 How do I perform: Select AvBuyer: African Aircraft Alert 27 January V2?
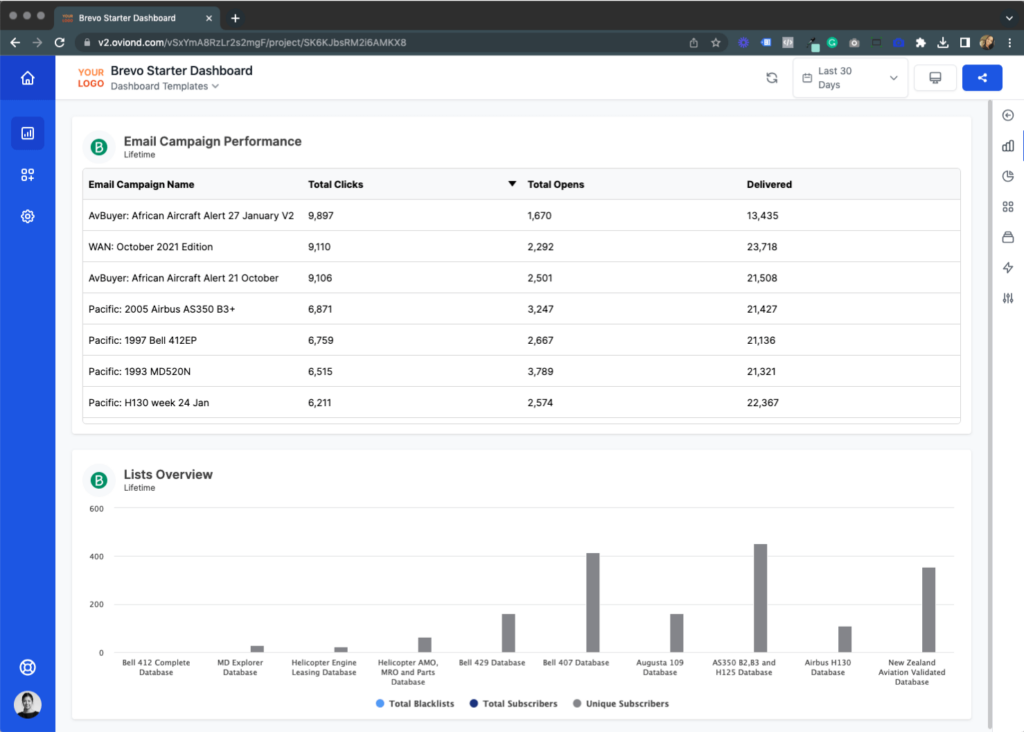click(x=521, y=215)
